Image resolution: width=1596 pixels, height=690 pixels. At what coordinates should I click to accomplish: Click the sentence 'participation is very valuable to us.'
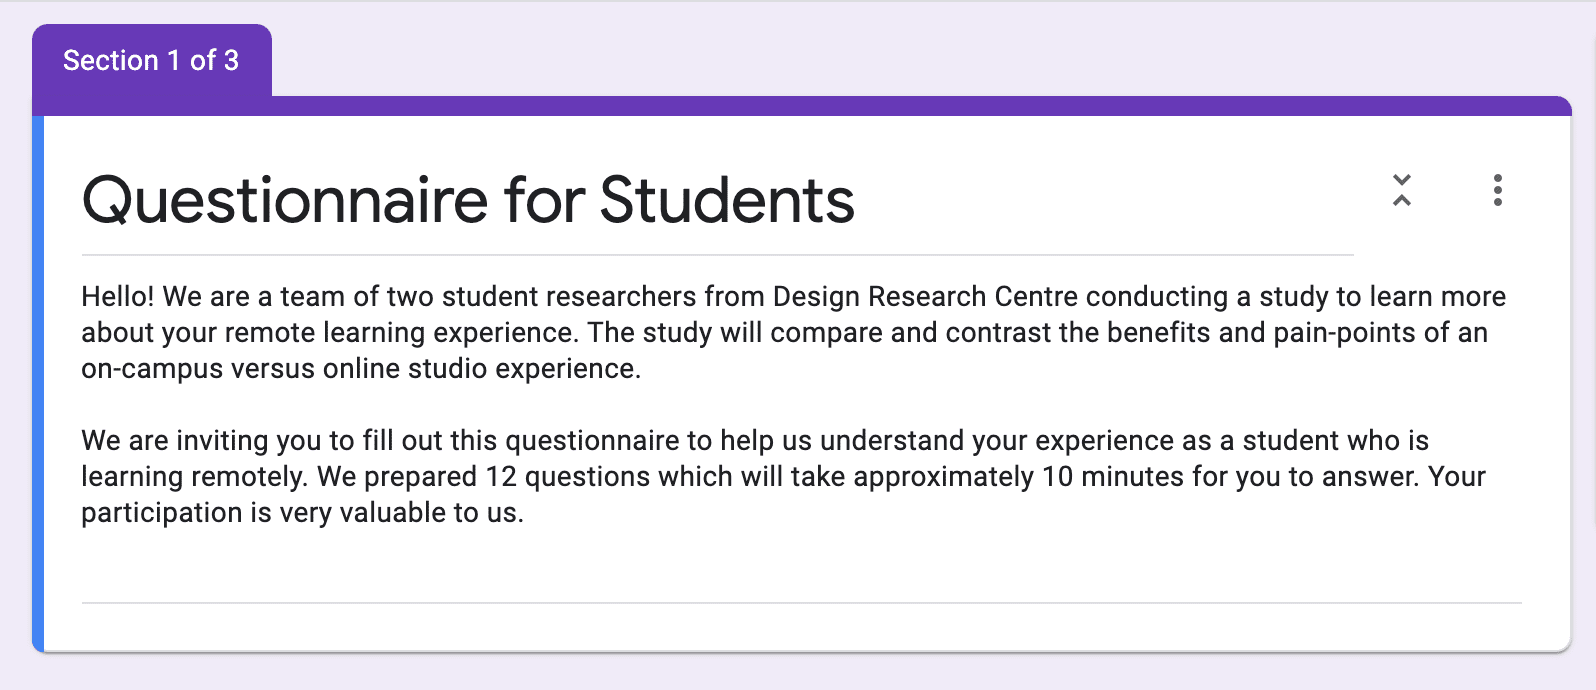302,513
